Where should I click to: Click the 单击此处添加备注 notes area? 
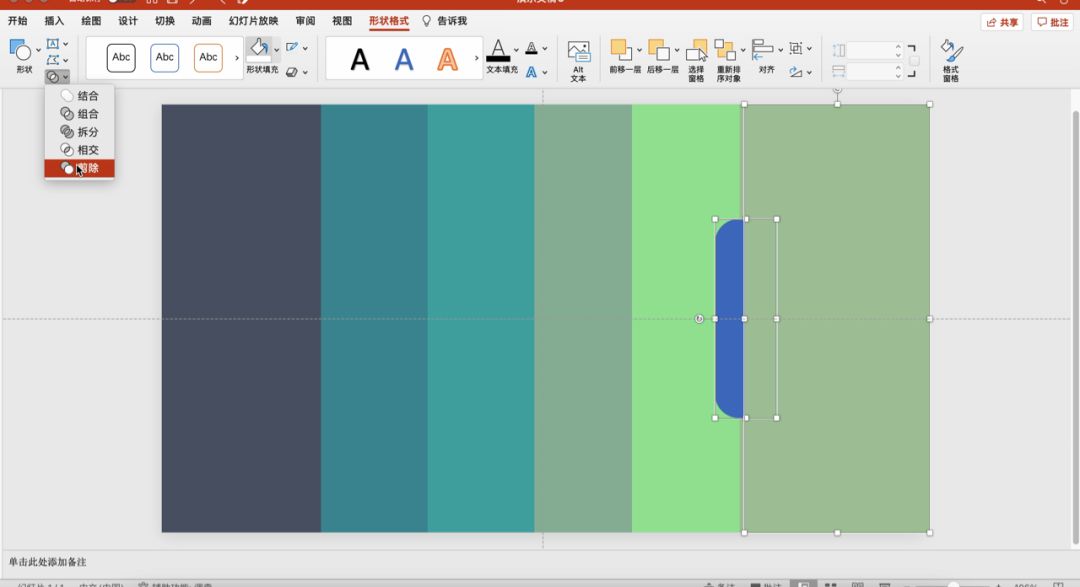point(48,562)
